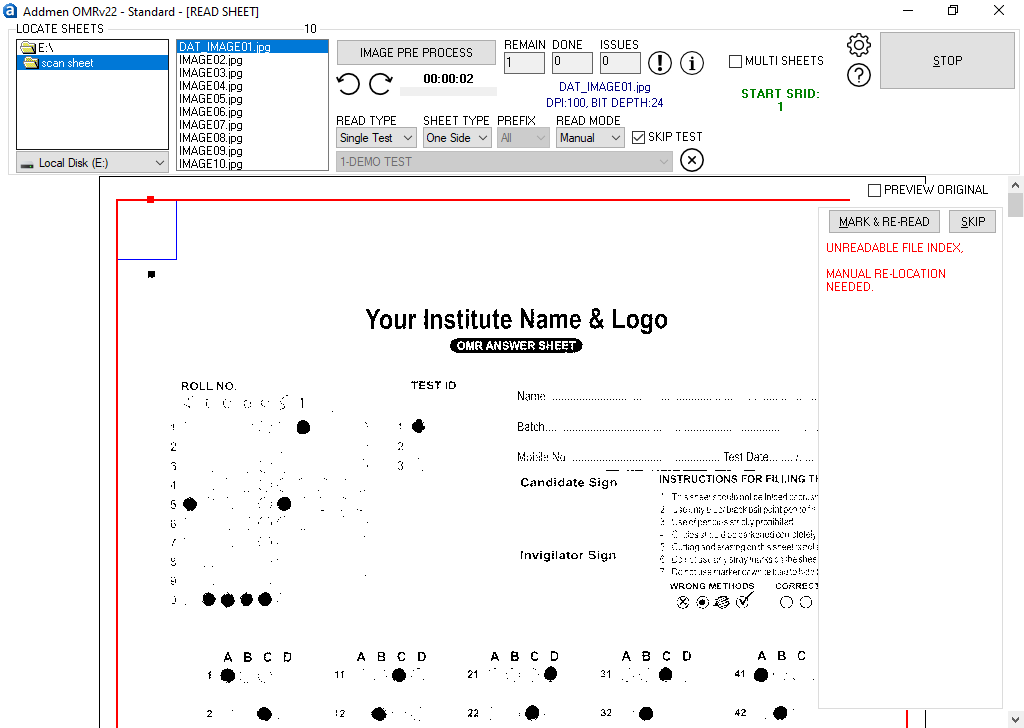This screenshot has height=728, width=1024.
Task: Open the SHEET TYPE dropdown
Action: coord(457,138)
